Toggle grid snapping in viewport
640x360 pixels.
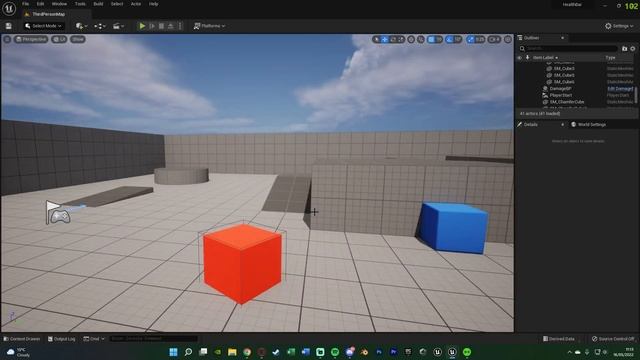point(431,39)
